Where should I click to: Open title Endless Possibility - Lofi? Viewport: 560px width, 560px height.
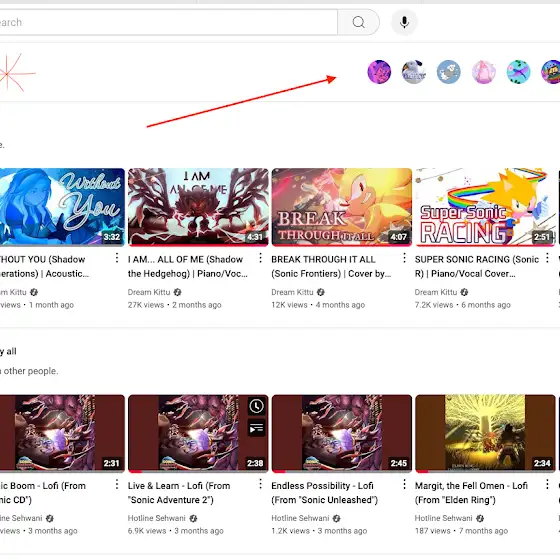tap(324, 493)
